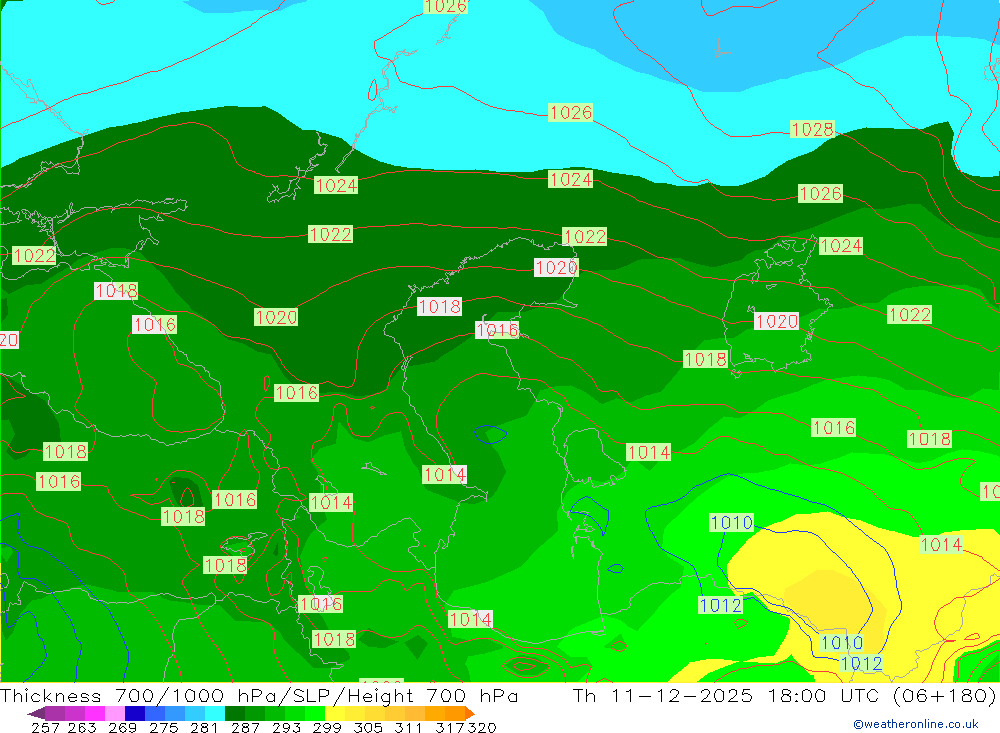This screenshot has height=733, width=1000.
Task: Click the legend value 257
Action: pyautogui.click(x=45, y=727)
